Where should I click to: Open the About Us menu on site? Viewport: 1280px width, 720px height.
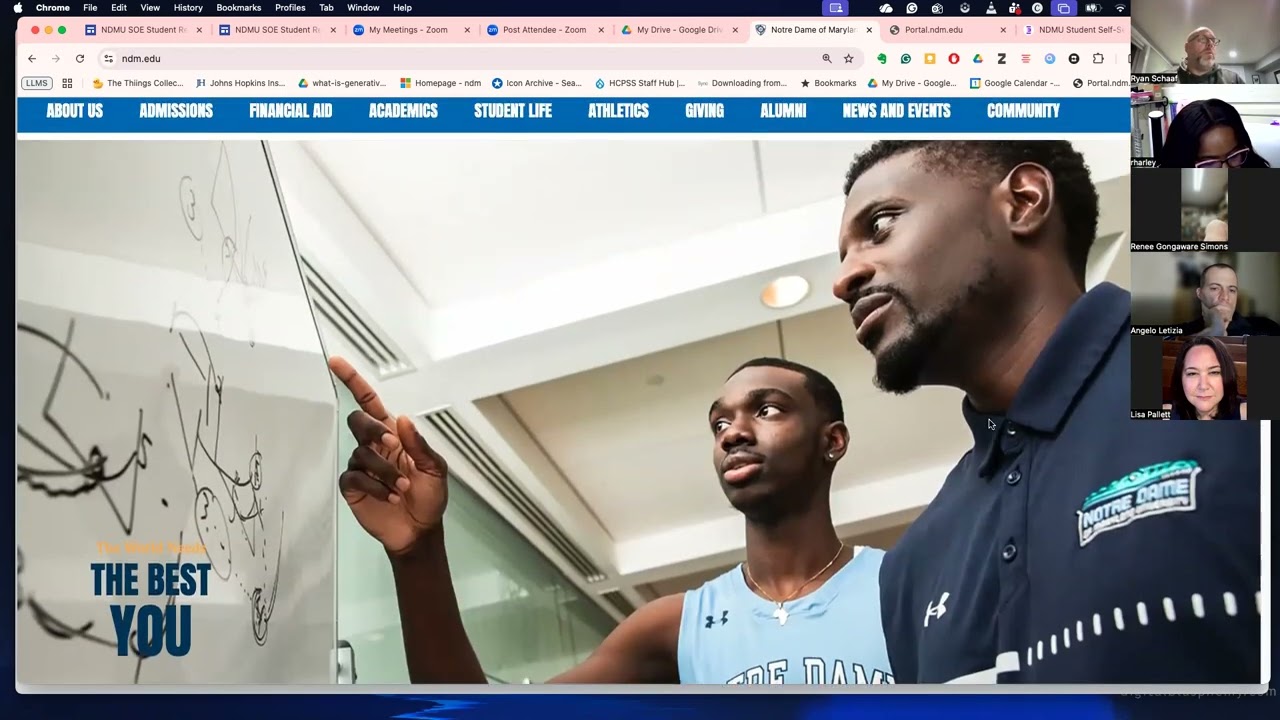tap(74, 111)
